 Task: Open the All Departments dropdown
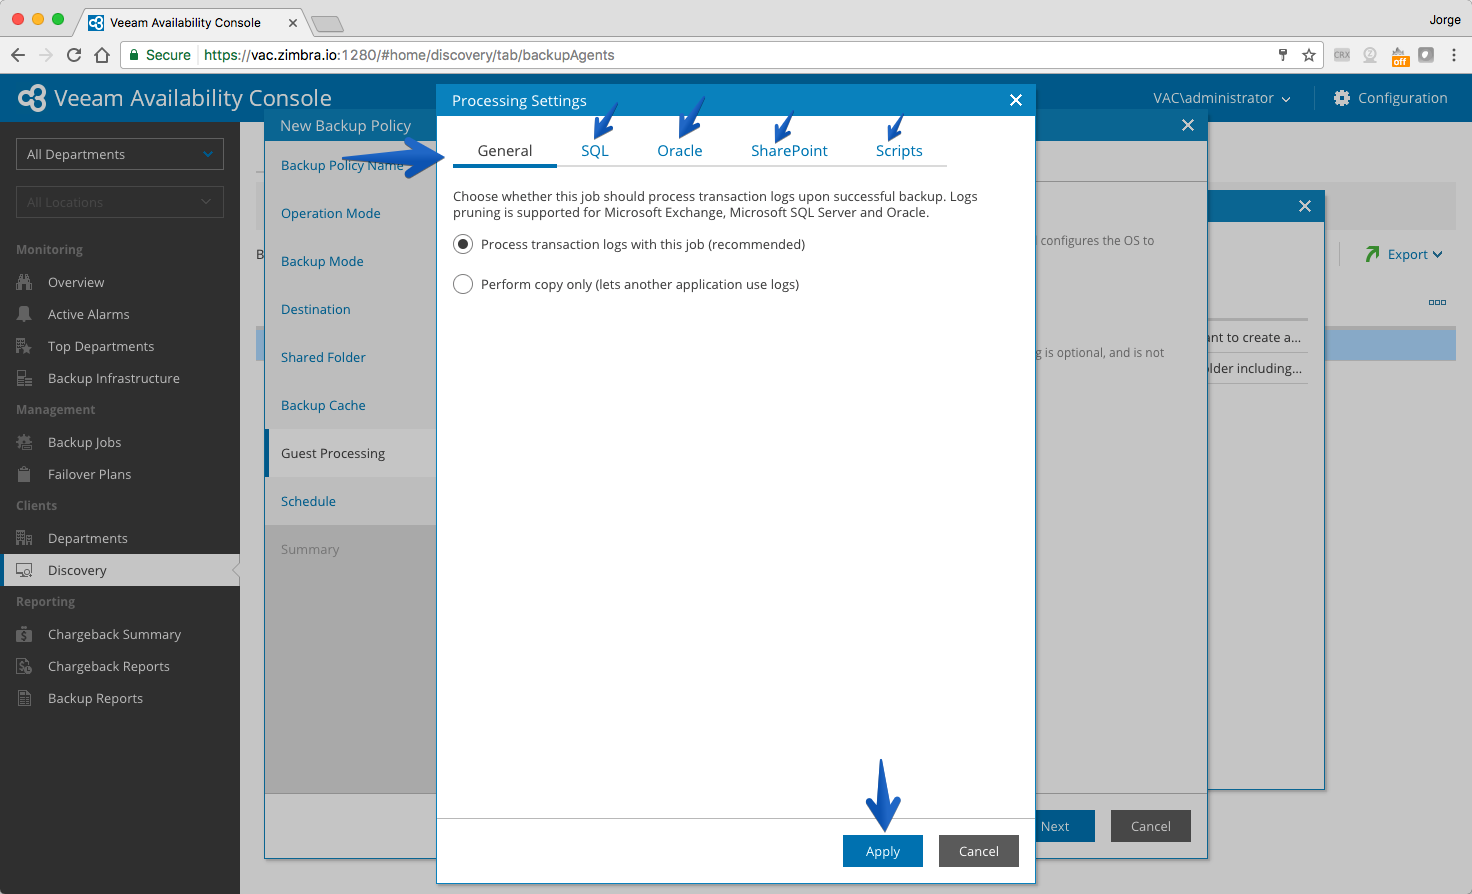coord(120,154)
